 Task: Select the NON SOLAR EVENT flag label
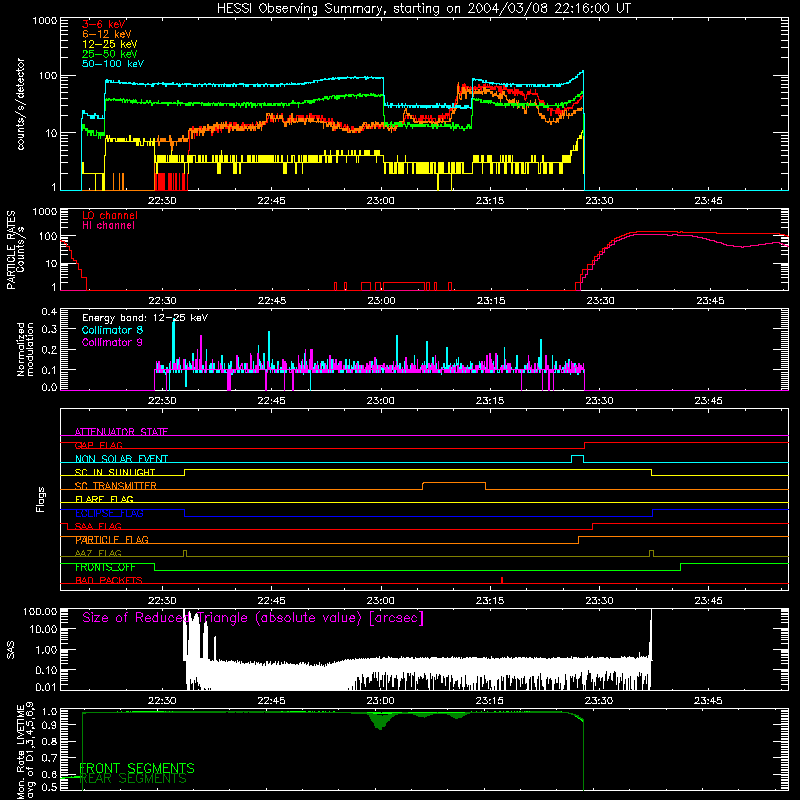pyautogui.click(x=121, y=459)
